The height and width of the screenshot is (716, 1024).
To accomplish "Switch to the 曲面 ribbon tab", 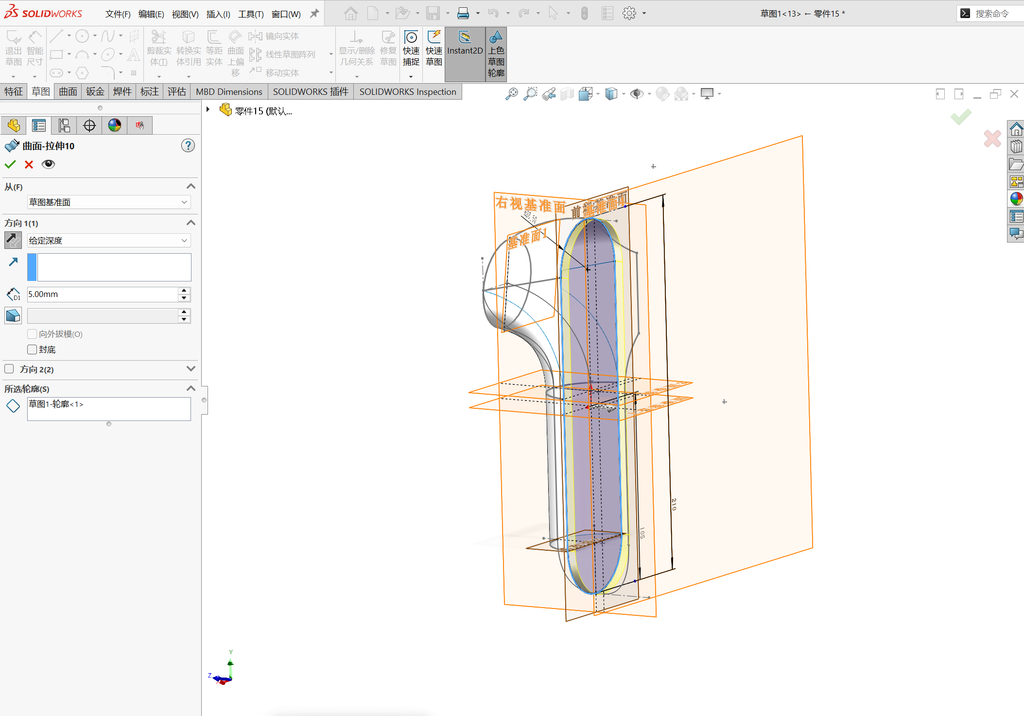I will click(x=68, y=91).
